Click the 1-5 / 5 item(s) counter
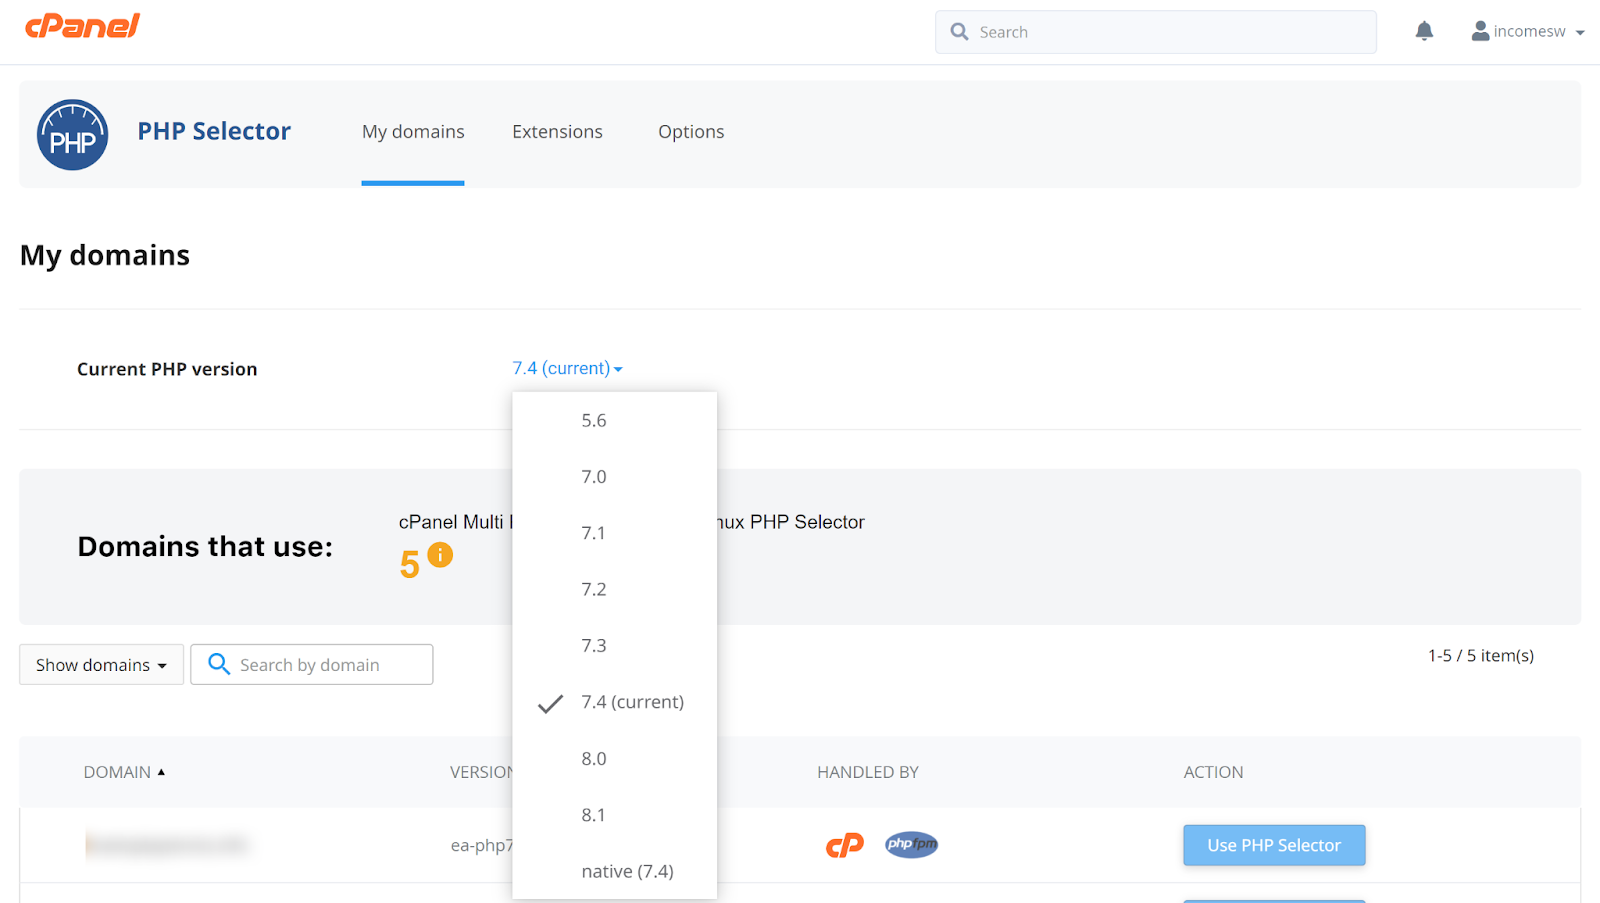This screenshot has height=903, width=1600. (1481, 656)
